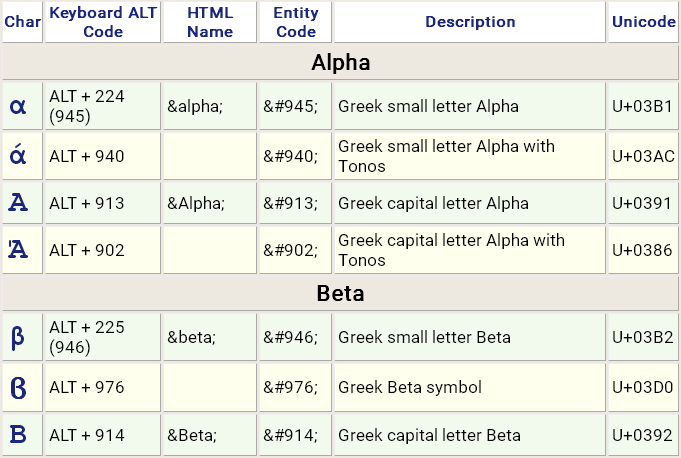
Task: Click the Beta section heading
Action: coord(340,294)
